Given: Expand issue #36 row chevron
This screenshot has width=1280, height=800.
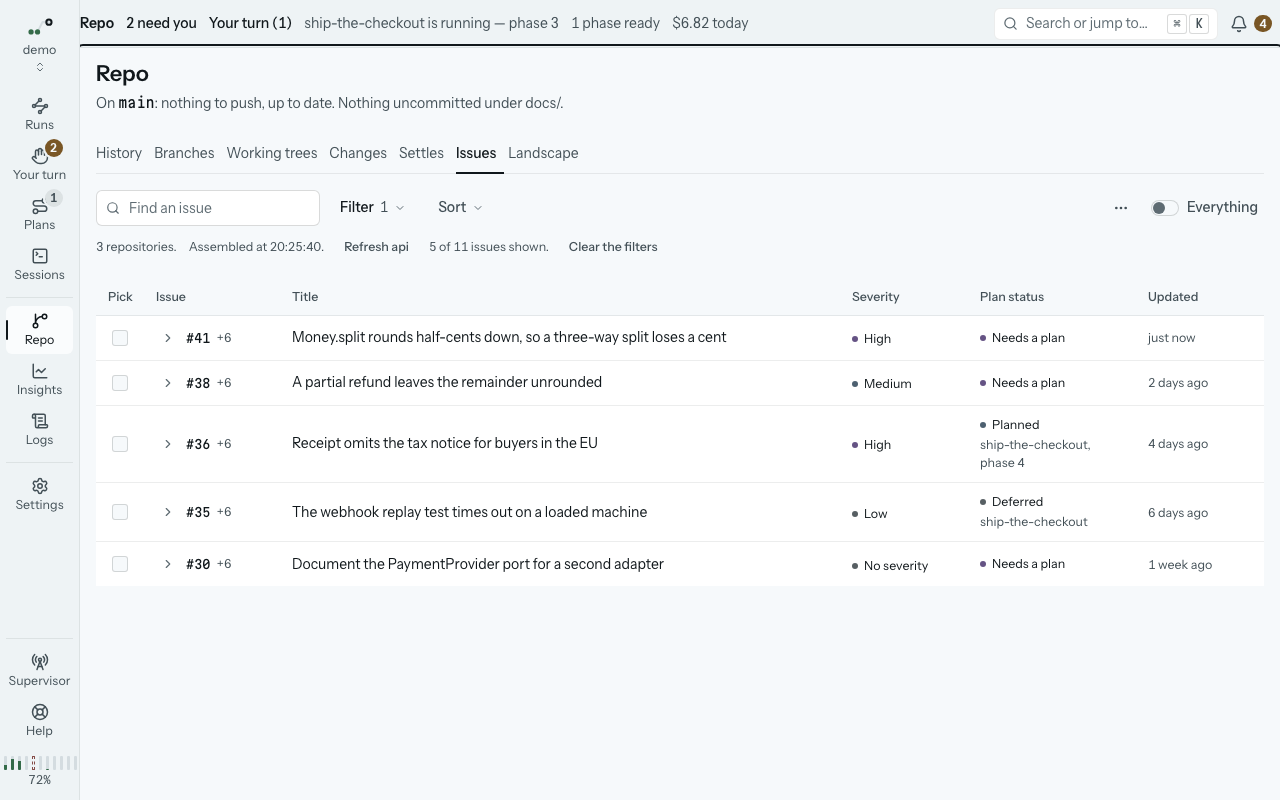Looking at the screenshot, I should tap(168, 444).
